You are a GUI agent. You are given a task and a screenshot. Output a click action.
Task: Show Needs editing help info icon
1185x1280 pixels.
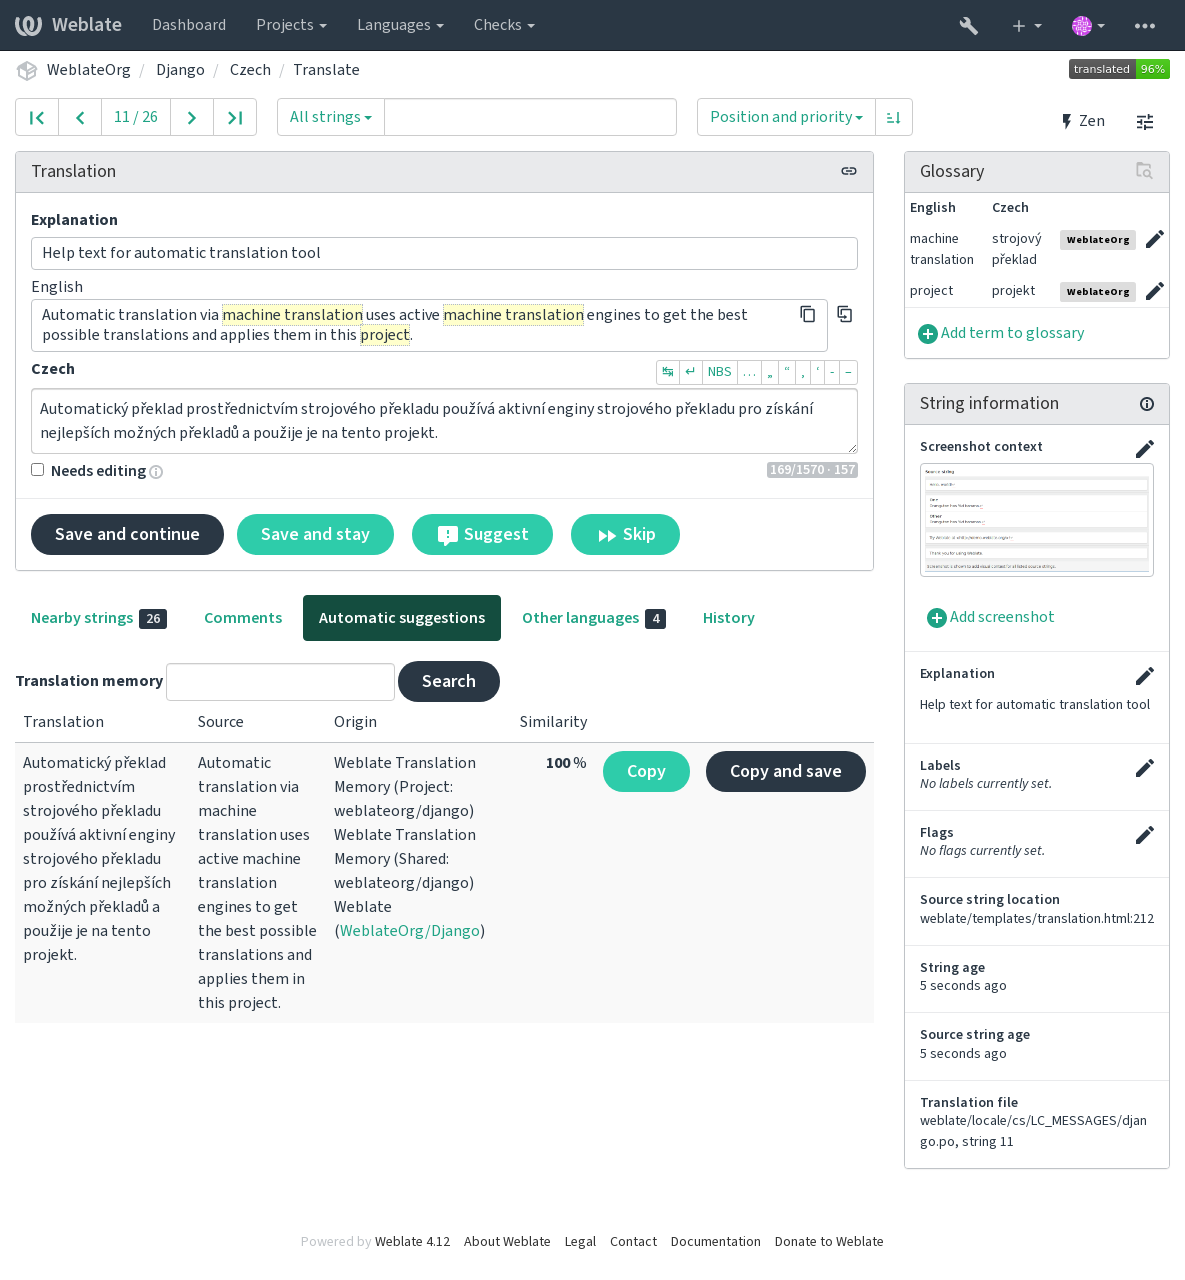pos(156,471)
